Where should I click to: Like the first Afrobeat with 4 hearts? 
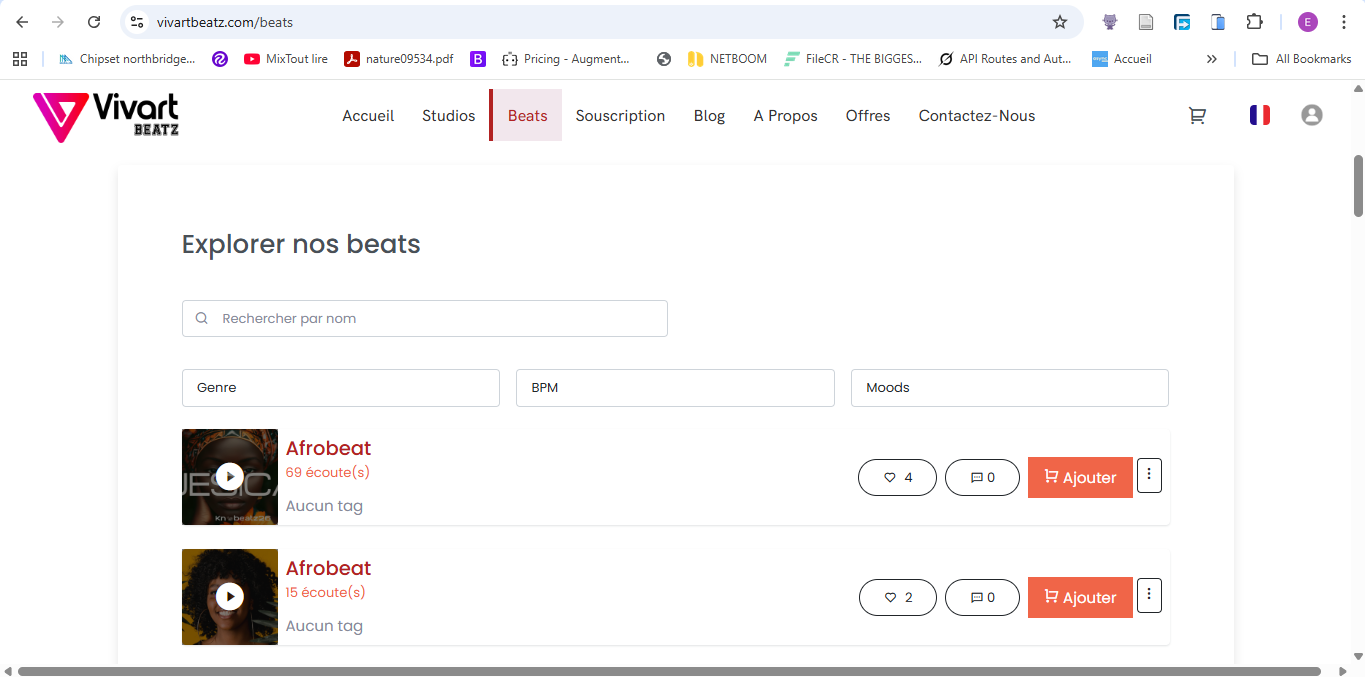tap(897, 478)
